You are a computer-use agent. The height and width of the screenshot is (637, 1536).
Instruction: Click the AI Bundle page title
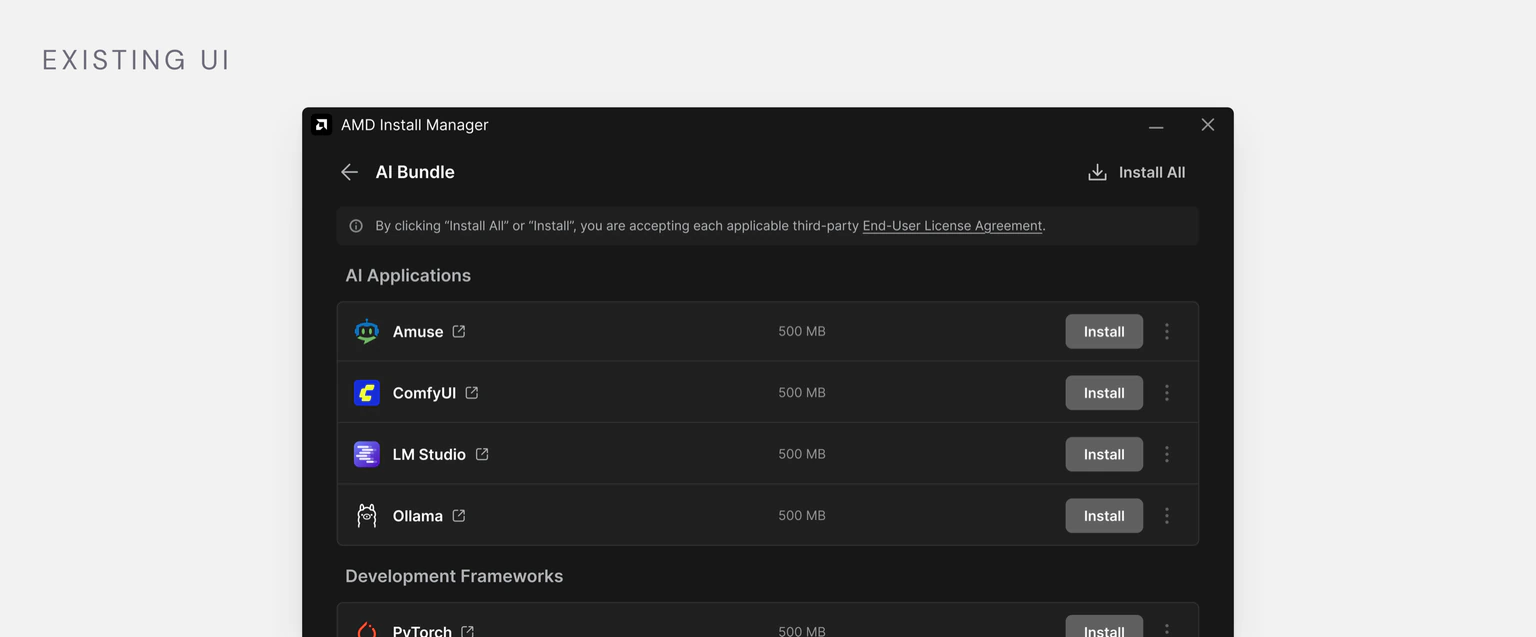tap(415, 172)
